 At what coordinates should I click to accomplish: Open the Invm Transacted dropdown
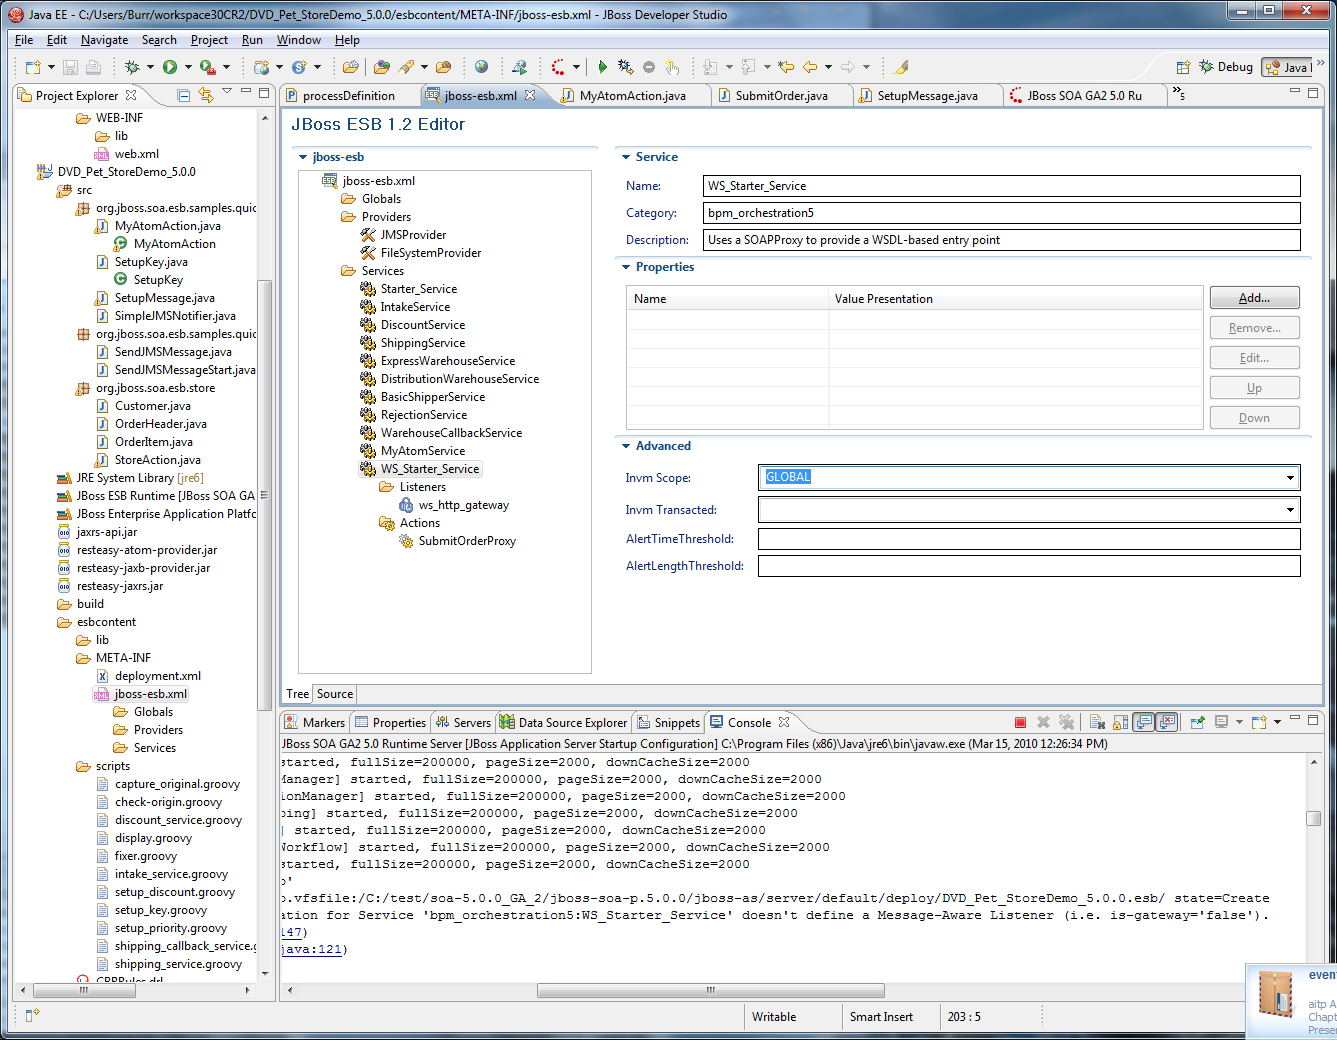(x=1290, y=510)
